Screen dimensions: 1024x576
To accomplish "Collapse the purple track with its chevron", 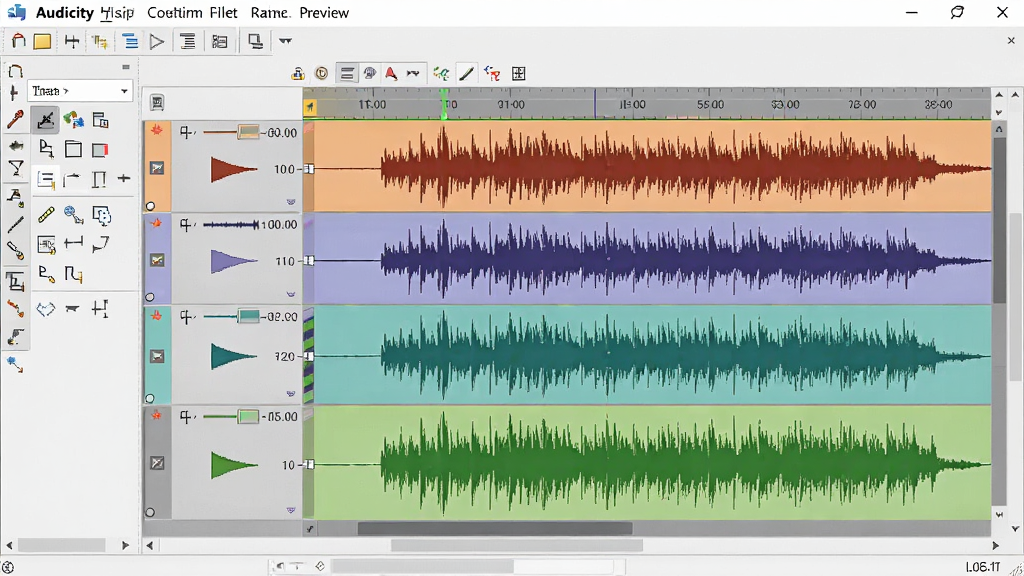I will [291, 295].
